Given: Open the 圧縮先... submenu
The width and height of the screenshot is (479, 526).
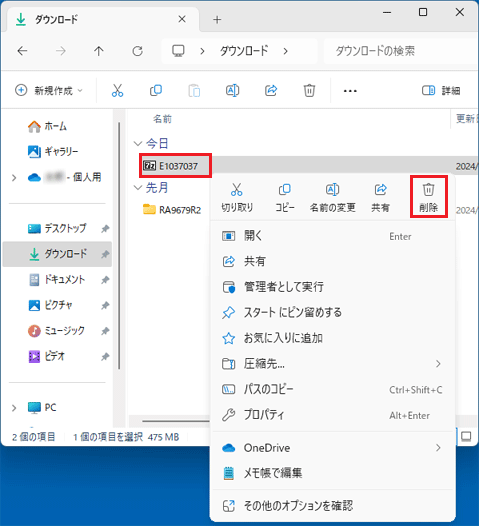Looking at the screenshot, I should pos(332,364).
